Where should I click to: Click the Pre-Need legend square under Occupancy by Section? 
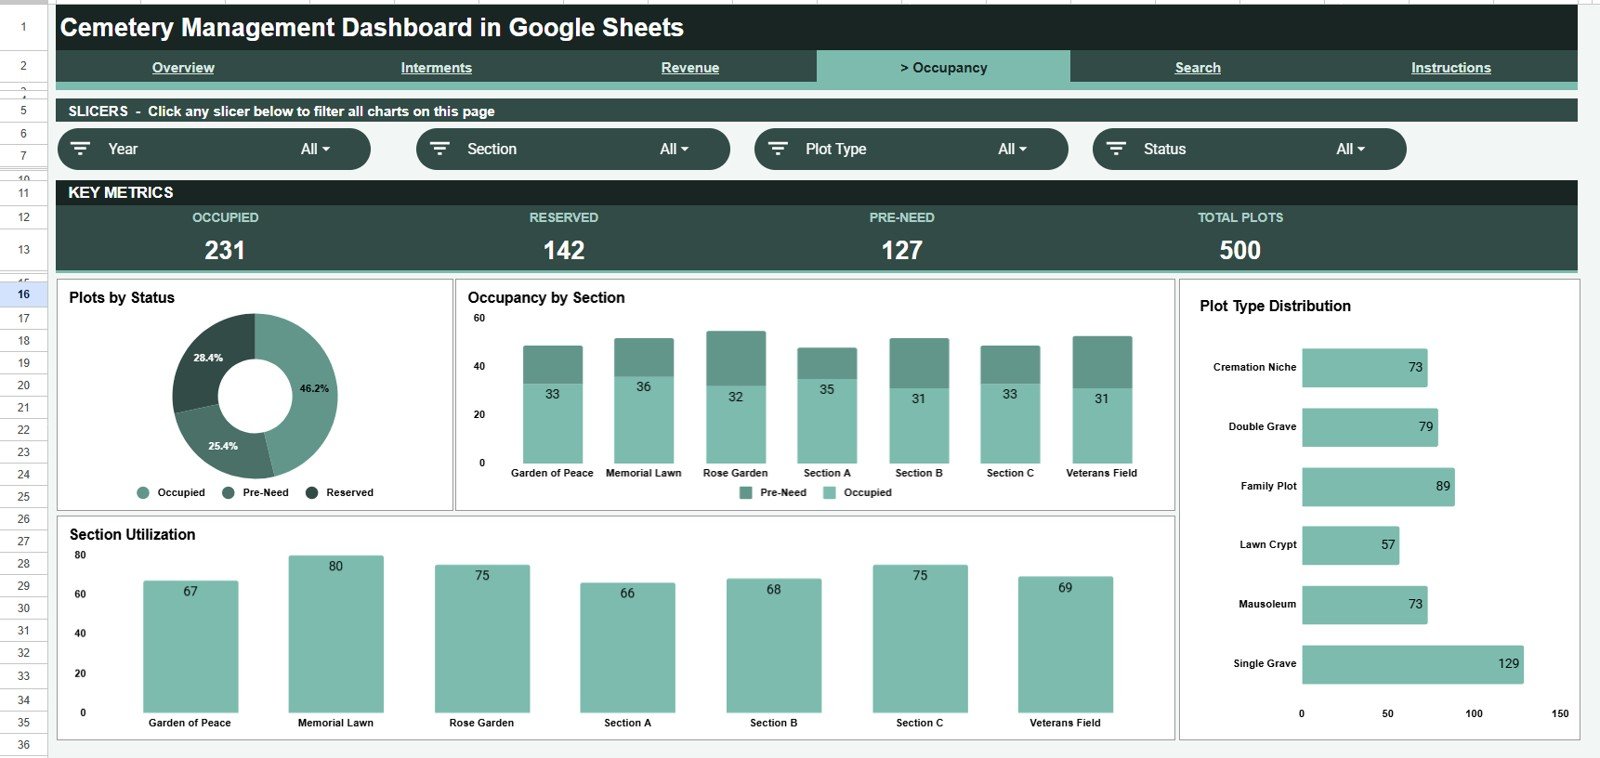(x=746, y=493)
